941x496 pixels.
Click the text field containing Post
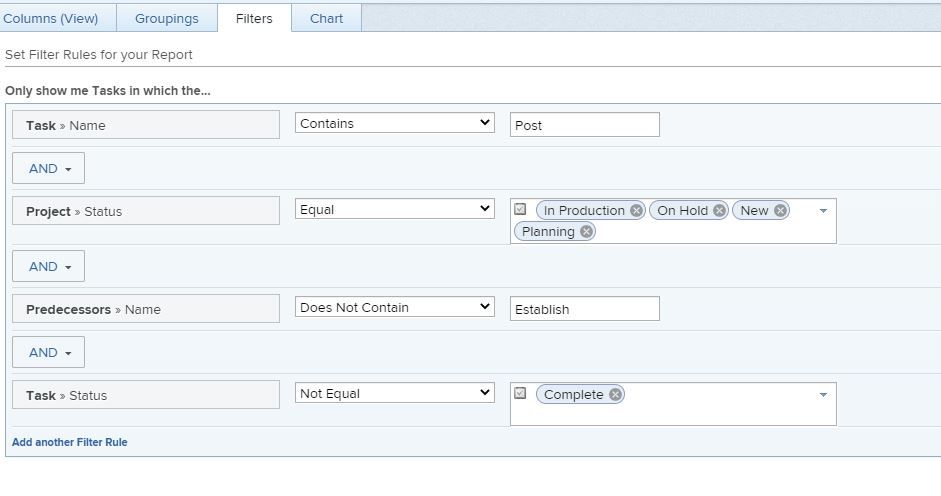(x=584, y=125)
